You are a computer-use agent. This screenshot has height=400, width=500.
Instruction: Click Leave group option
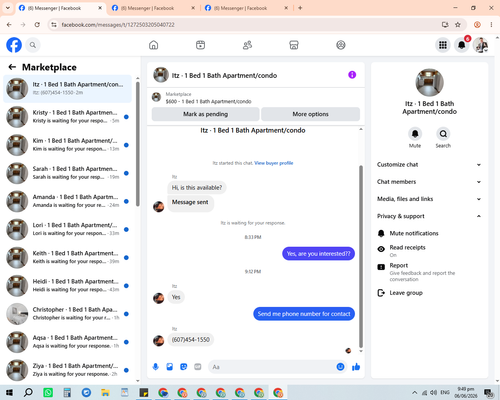click(x=429, y=293)
